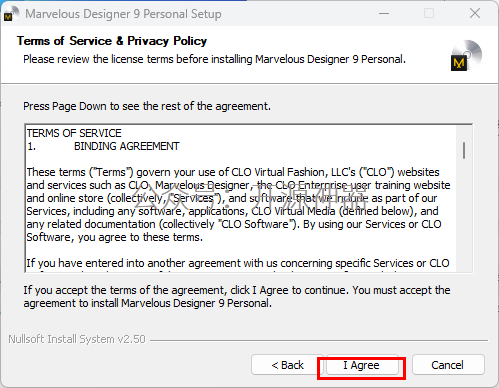Grab the license text scrollbar thumb
The image size is (499, 388).
(x=464, y=150)
